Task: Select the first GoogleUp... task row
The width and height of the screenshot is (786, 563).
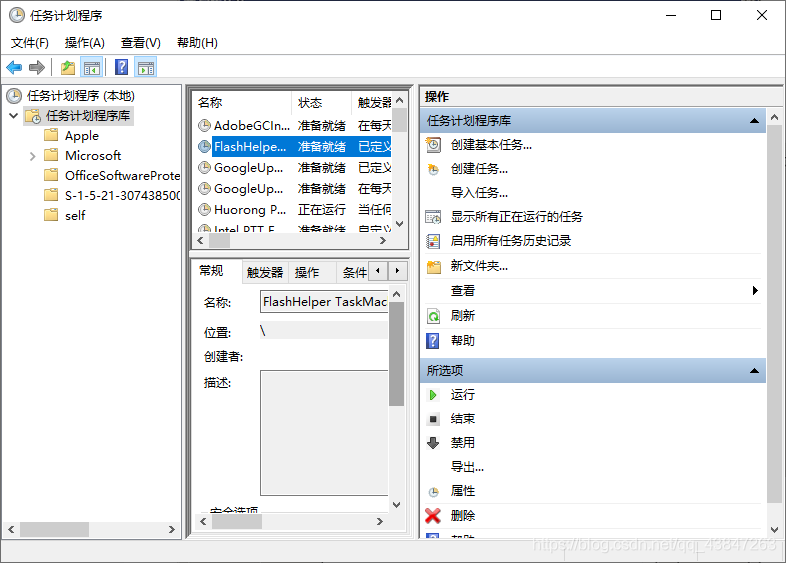Action: (295, 167)
